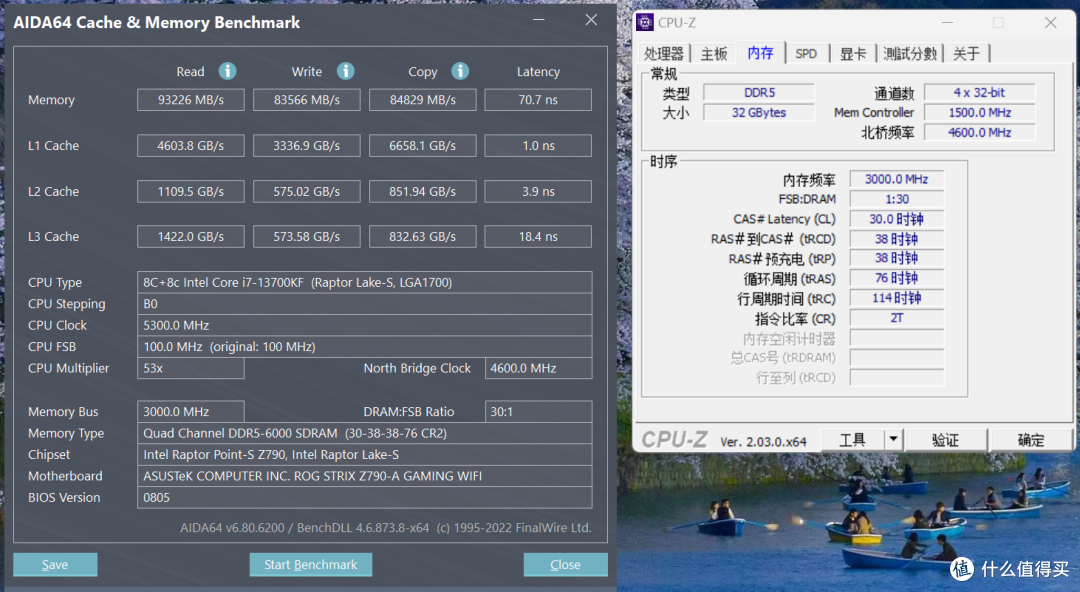
Task: Go to the 显卡 tab
Action: point(853,54)
